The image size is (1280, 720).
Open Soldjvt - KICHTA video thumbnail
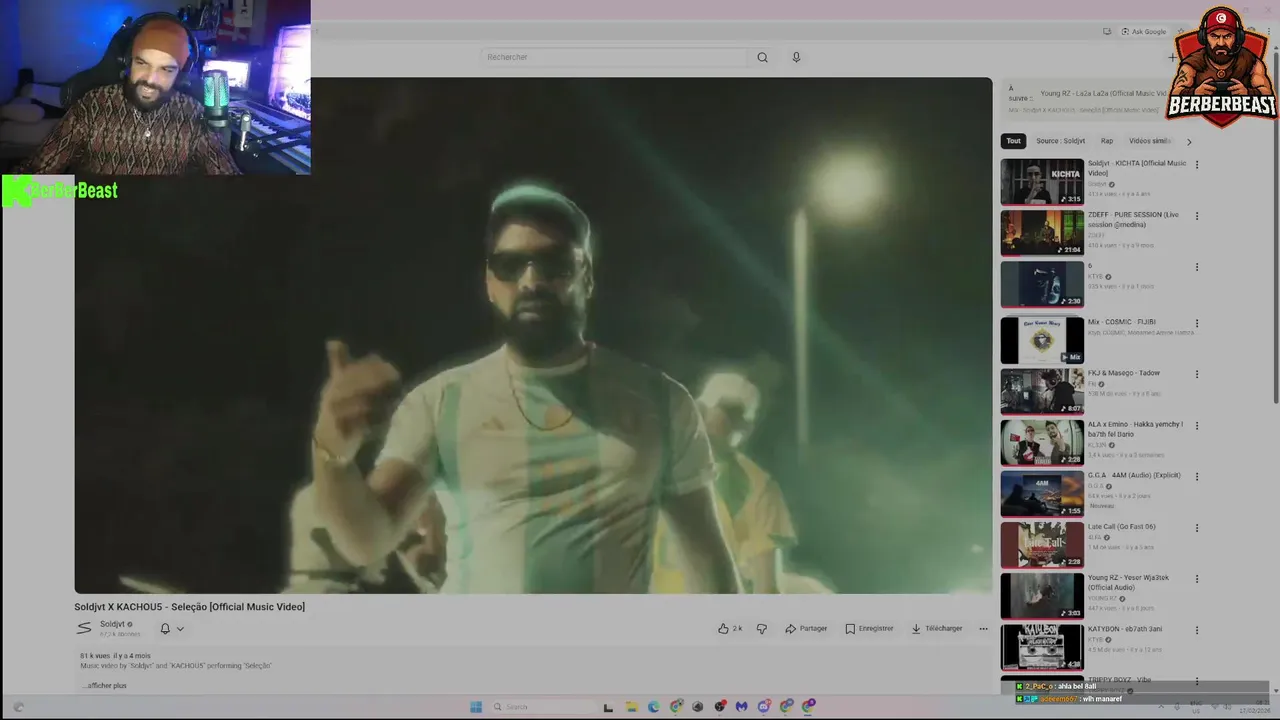[1042, 182]
